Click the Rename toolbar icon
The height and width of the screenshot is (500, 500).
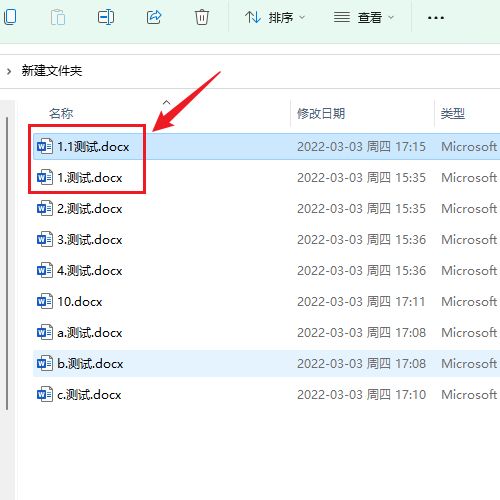(x=106, y=17)
